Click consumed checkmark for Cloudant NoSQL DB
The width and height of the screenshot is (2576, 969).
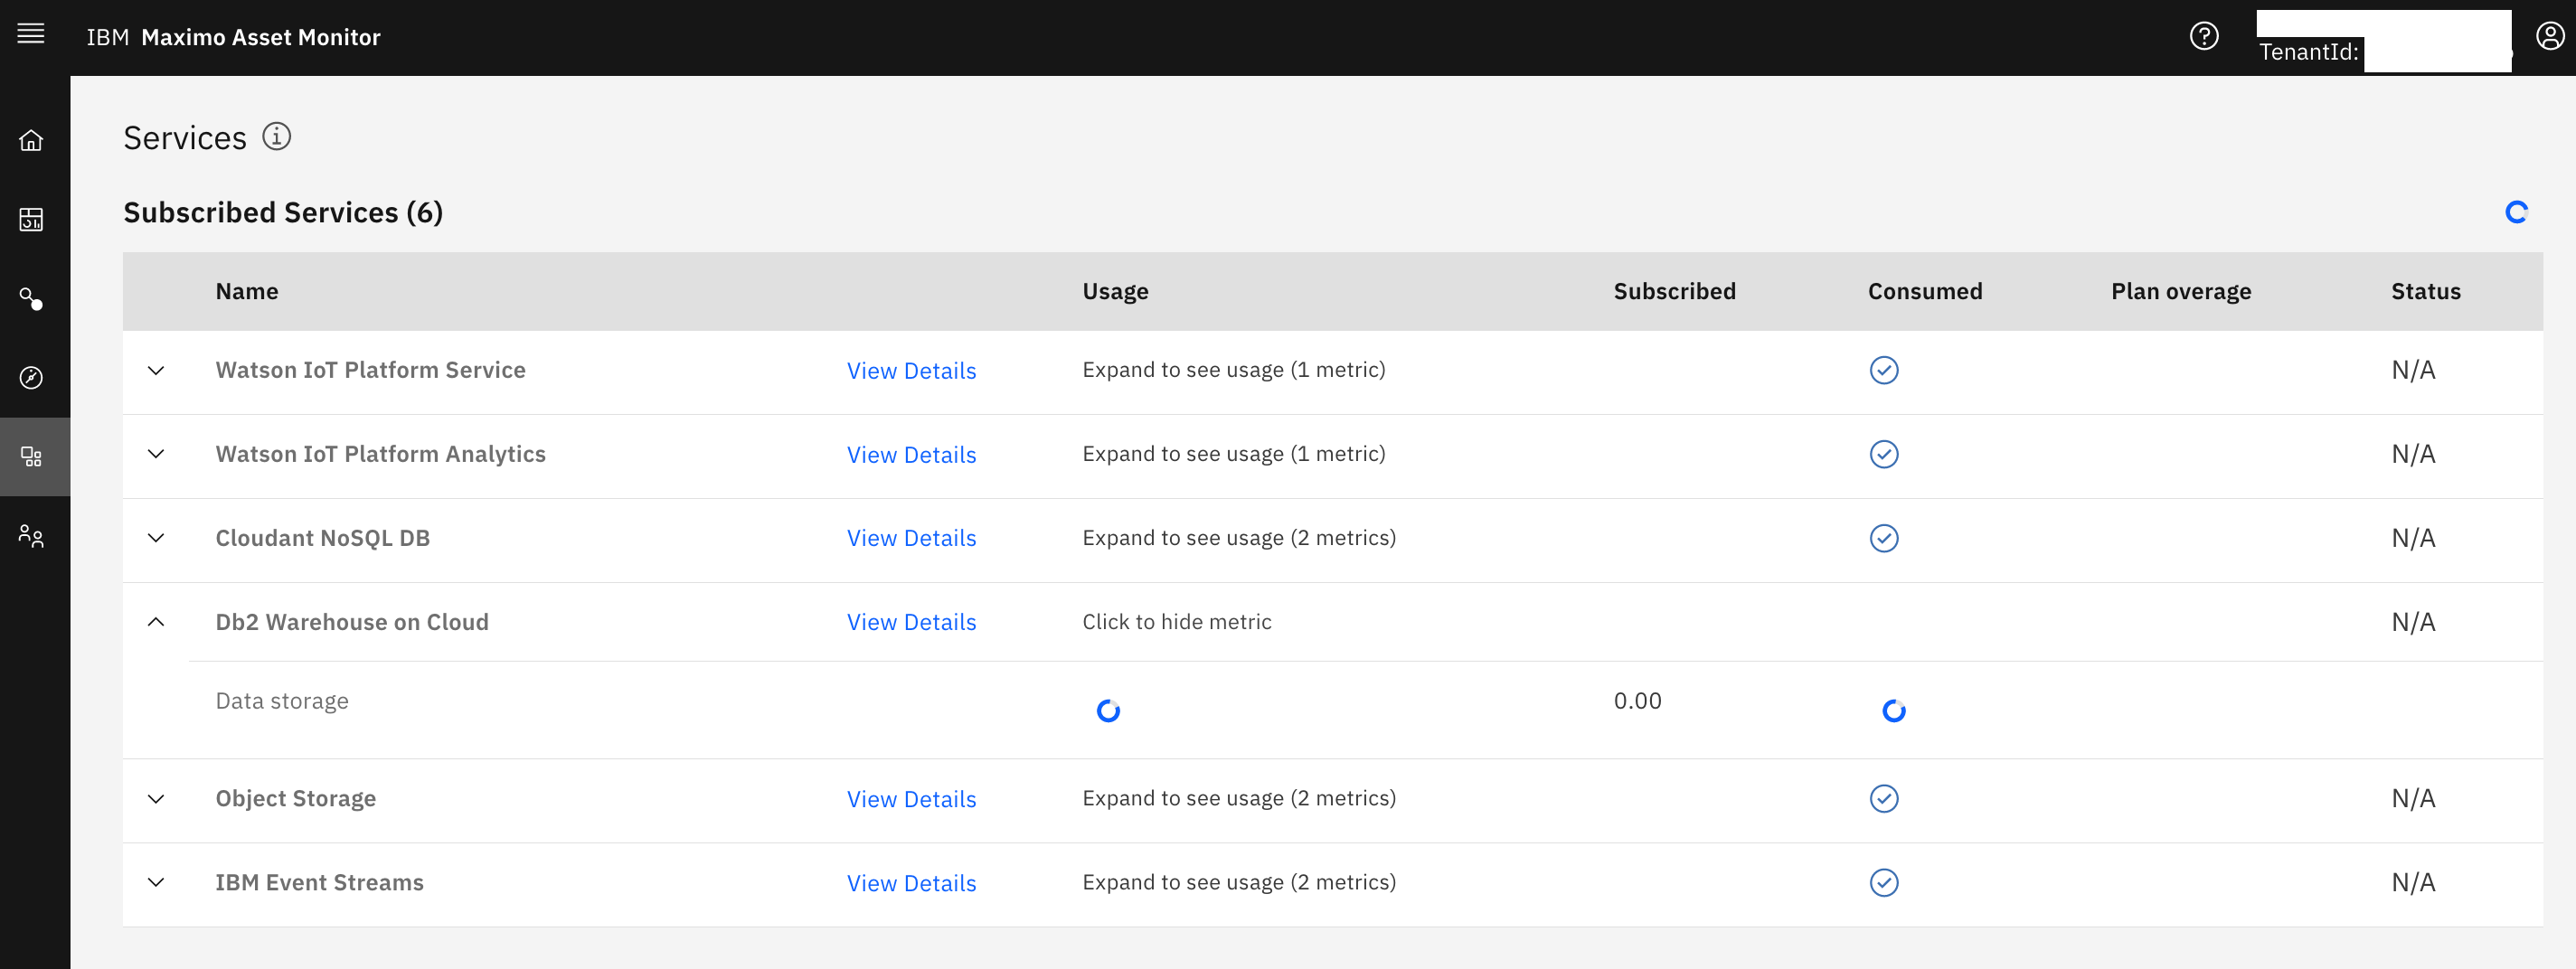[1883, 538]
